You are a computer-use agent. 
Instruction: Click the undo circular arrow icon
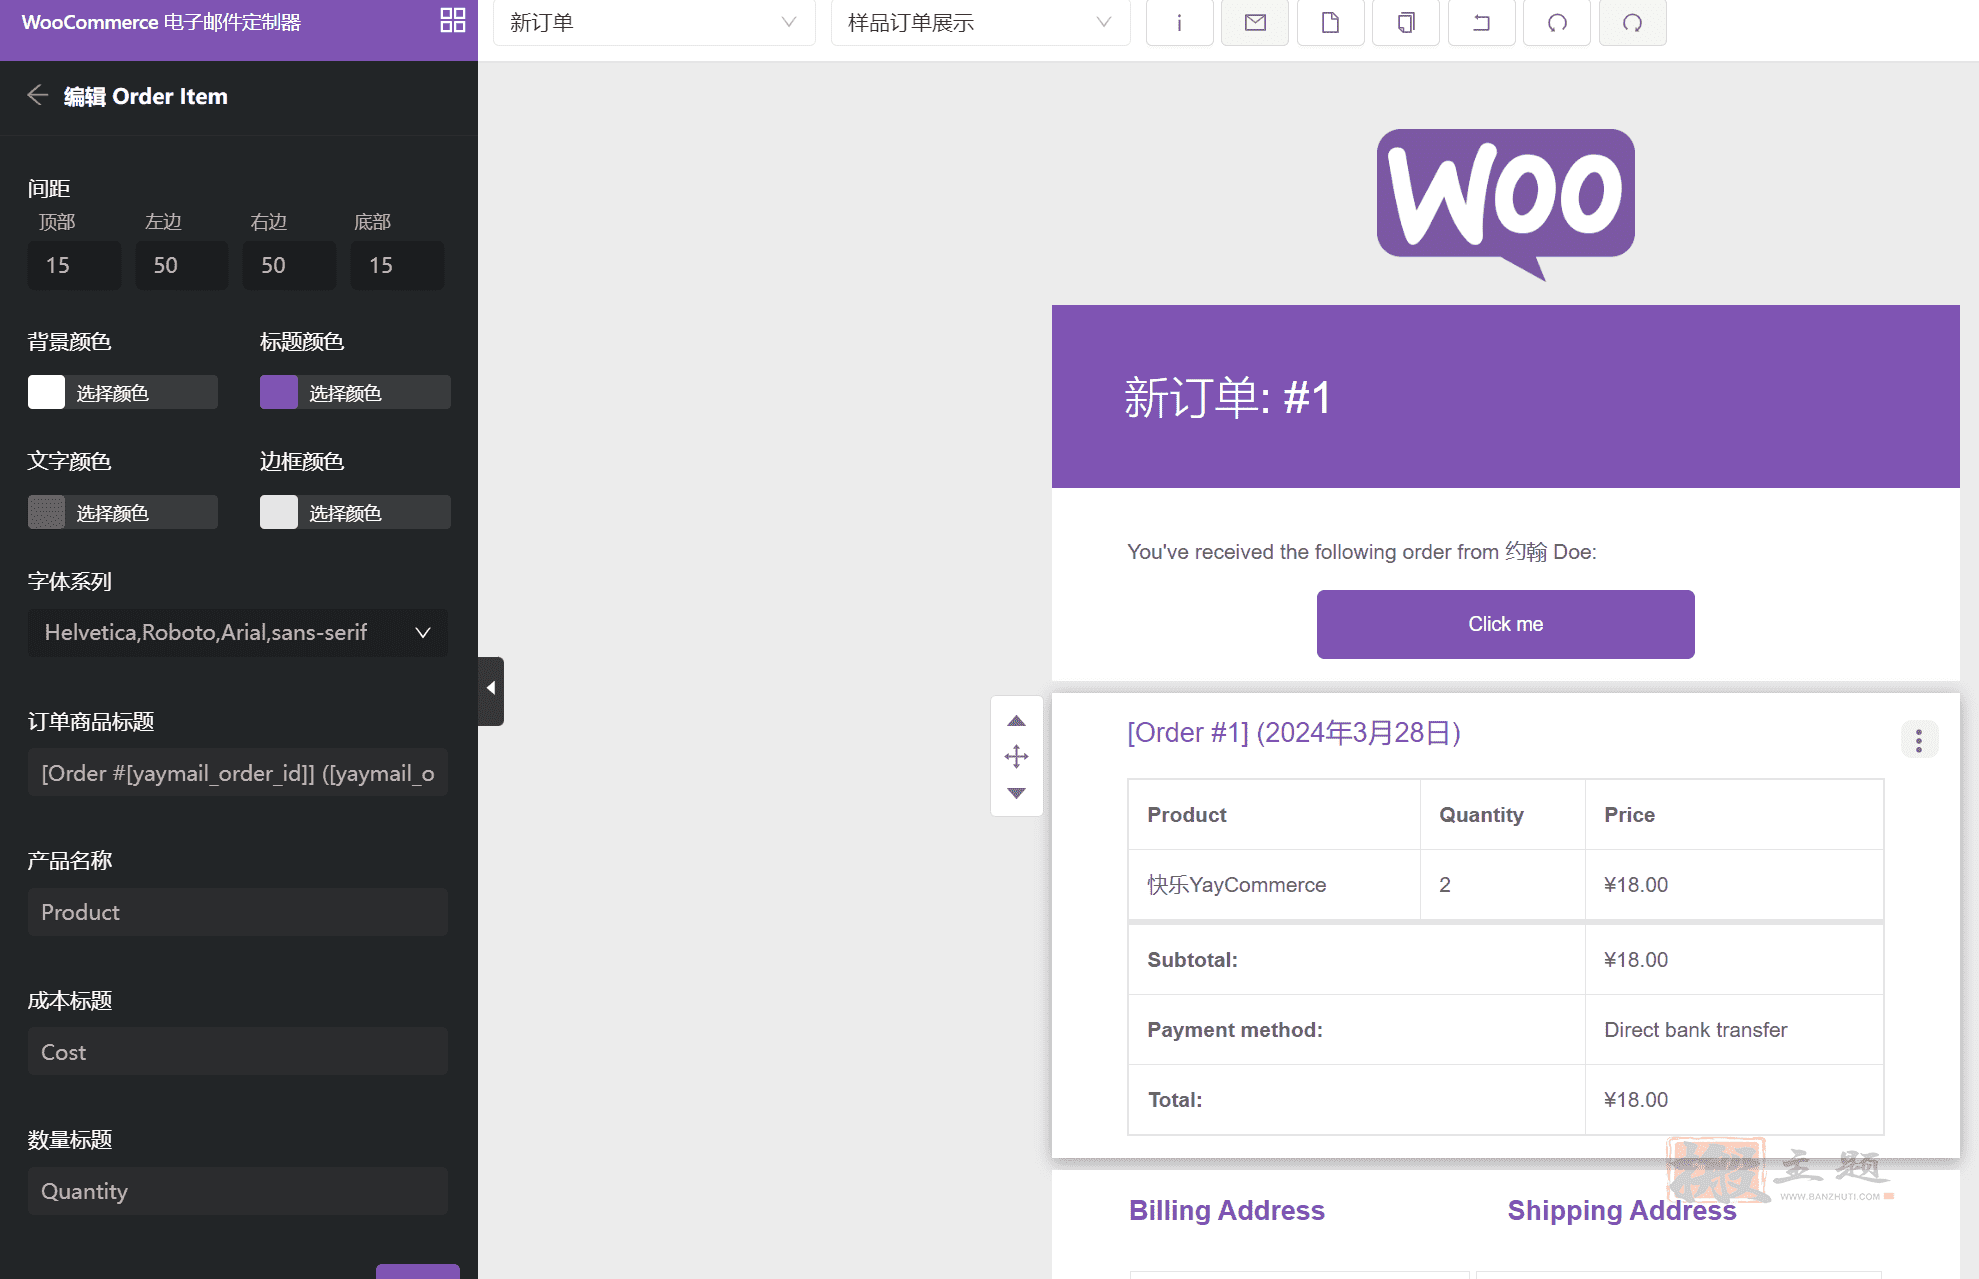pos(1557,22)
